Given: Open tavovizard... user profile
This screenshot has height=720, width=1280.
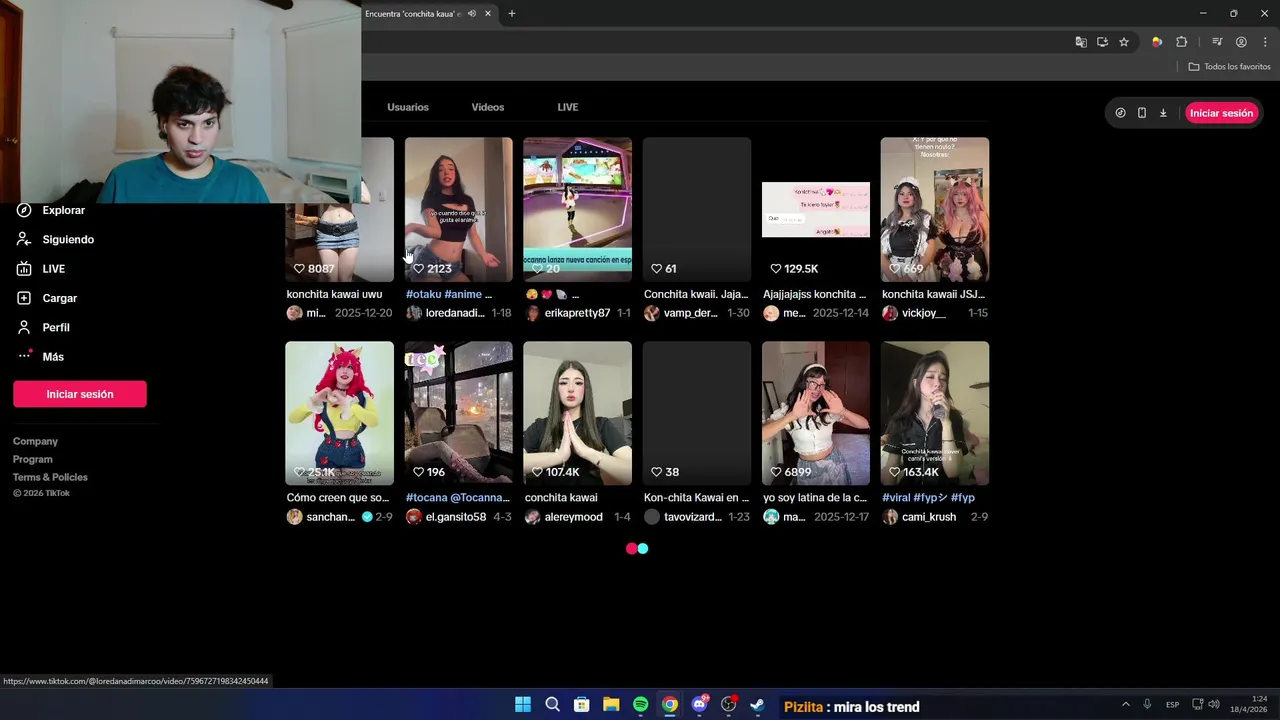Looking at the screenshot, I should point(693,517).
